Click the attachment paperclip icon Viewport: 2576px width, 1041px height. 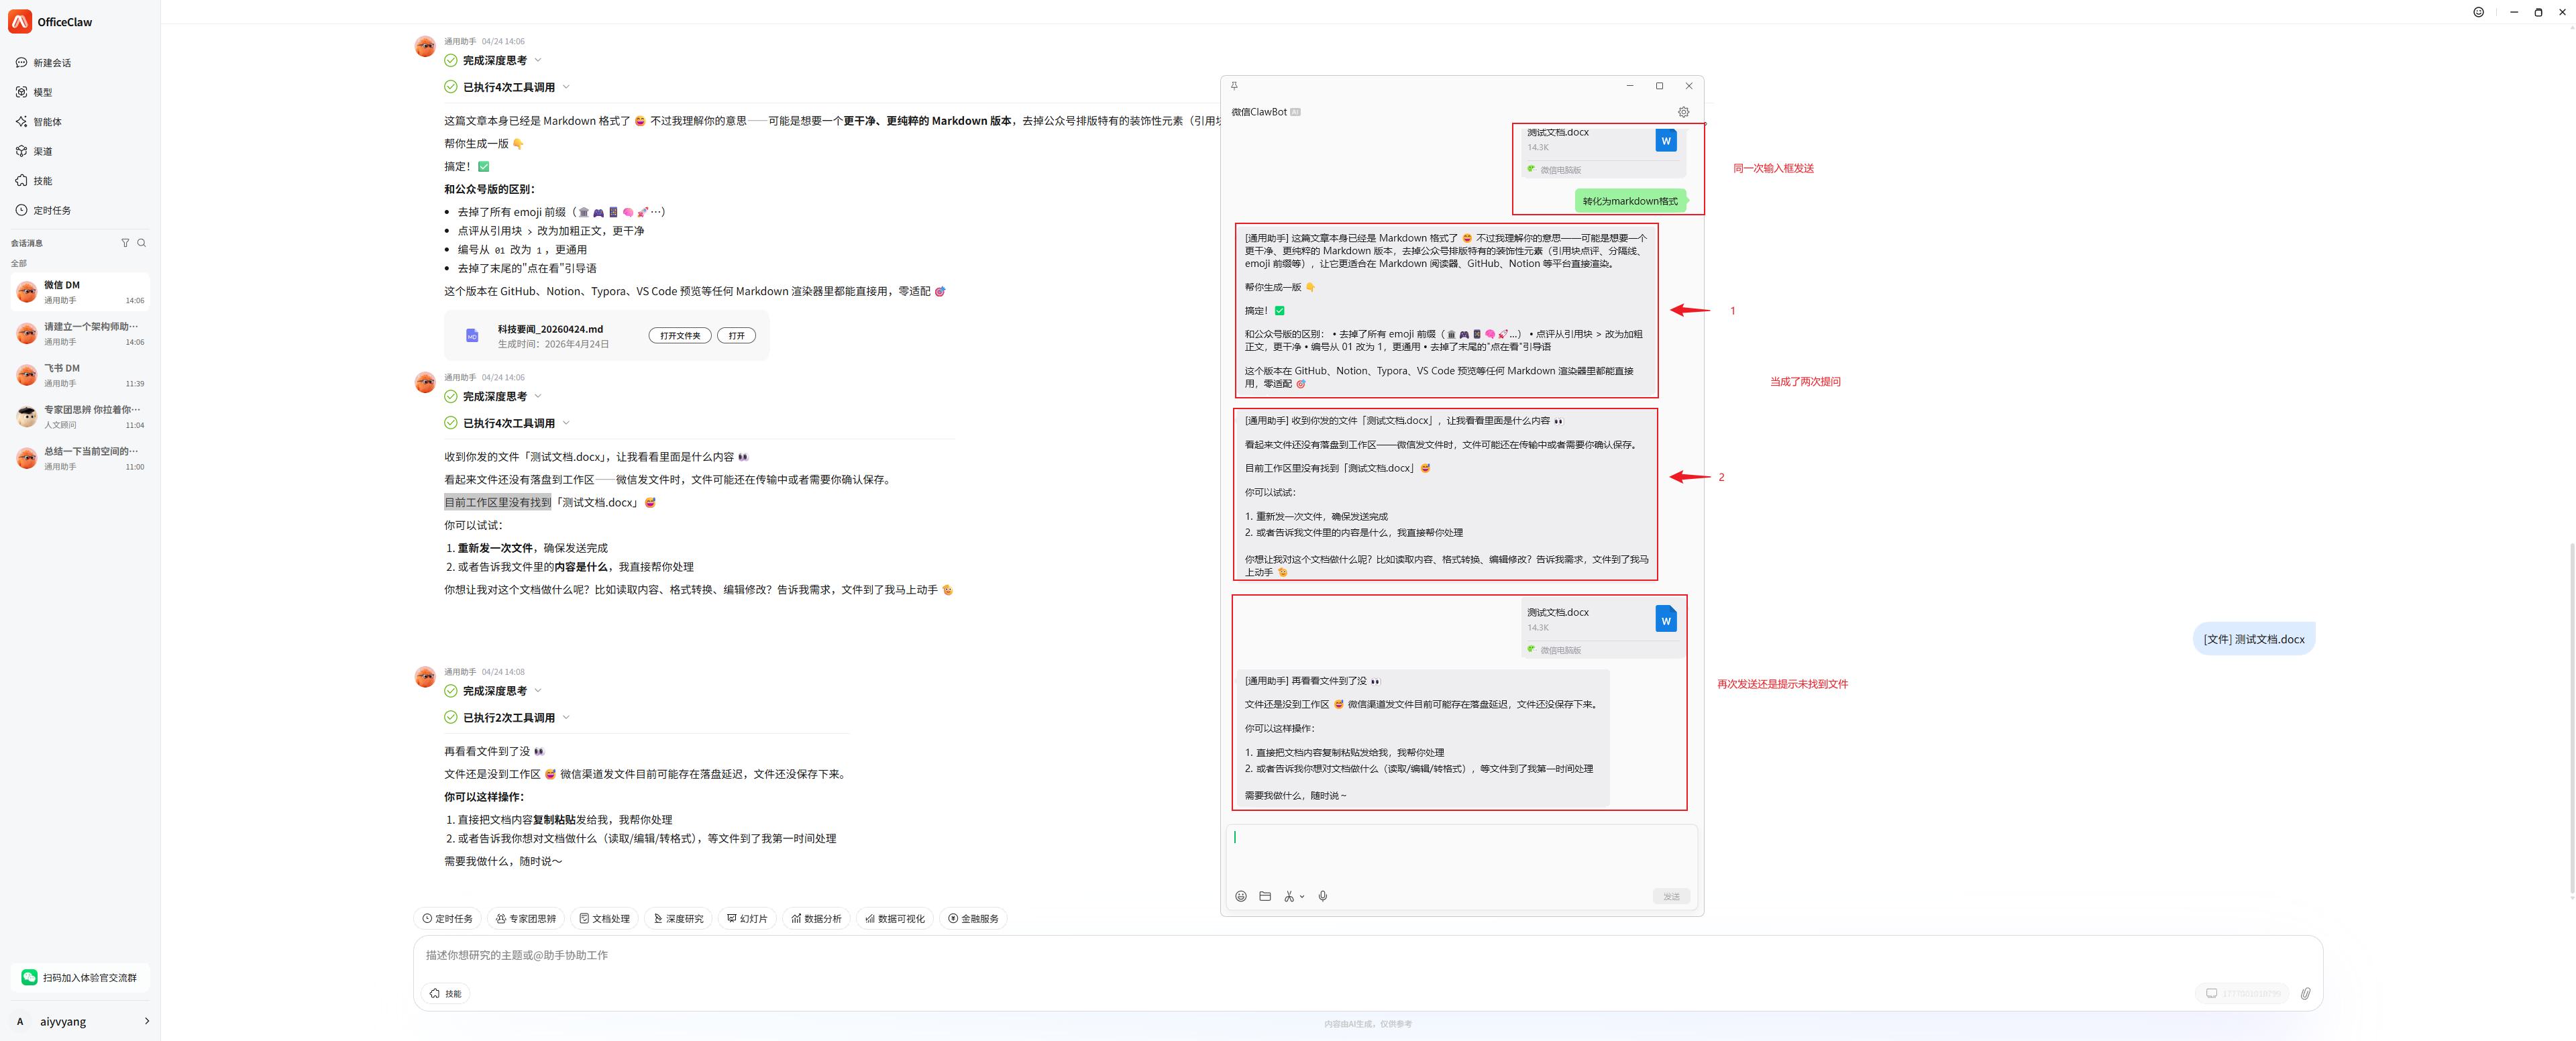pos(2305,993)
